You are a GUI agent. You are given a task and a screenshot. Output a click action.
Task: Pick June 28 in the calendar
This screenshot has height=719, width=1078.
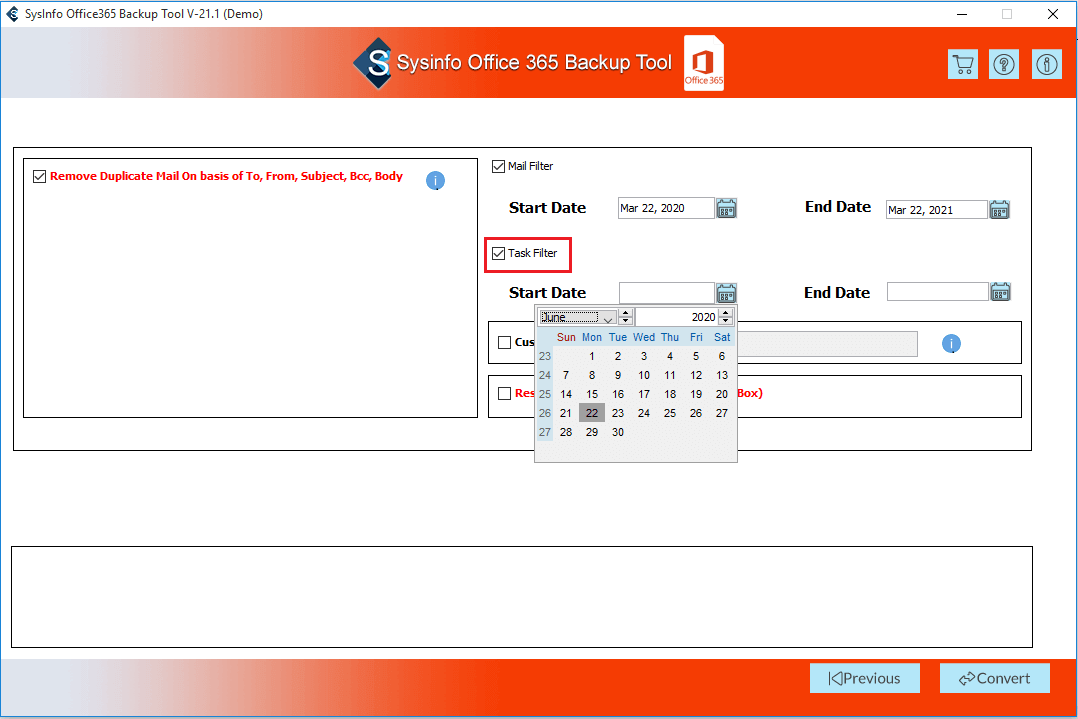[566, 432]
